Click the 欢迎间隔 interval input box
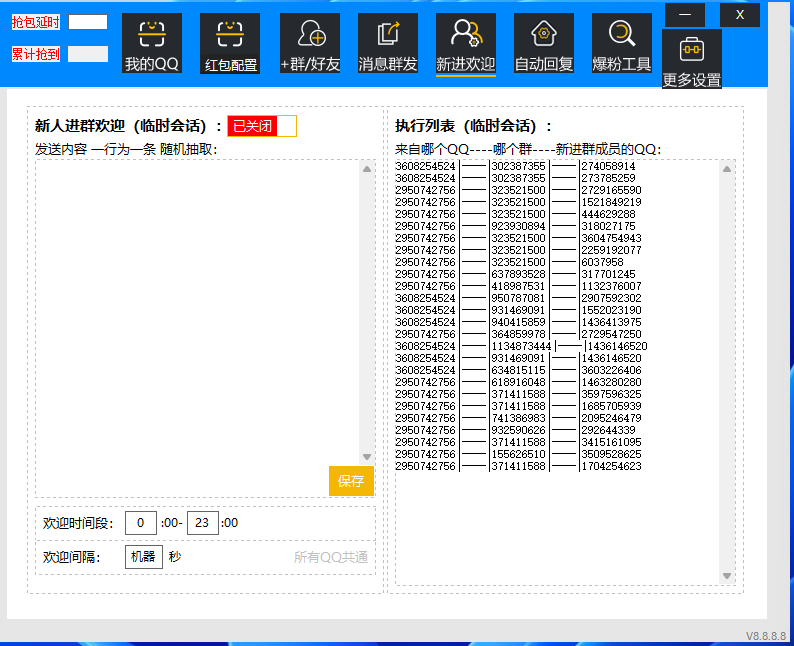Image resolution: width=794 pixels, height=646 pixels. pyautogui.click(x=144, y=557)
